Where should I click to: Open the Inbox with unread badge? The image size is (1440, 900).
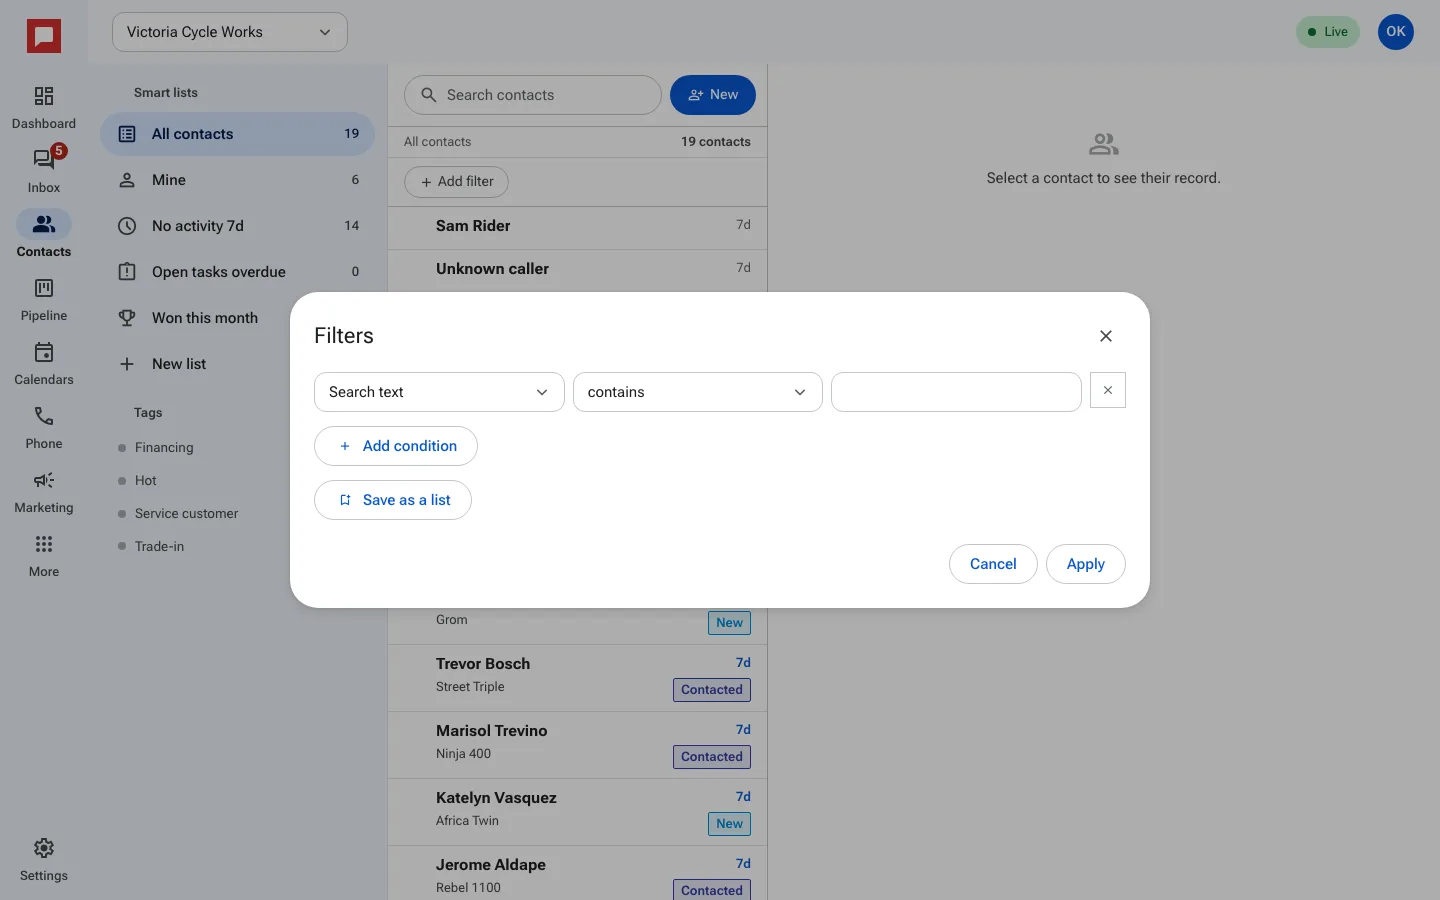[x=44, y=160]
